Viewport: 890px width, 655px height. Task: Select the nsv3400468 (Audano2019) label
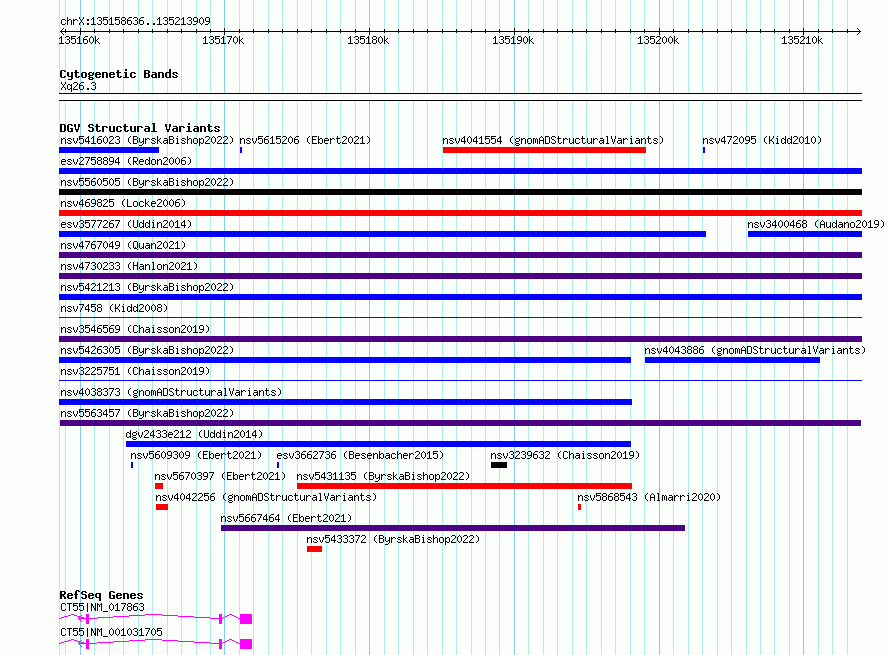pos(816,224)
